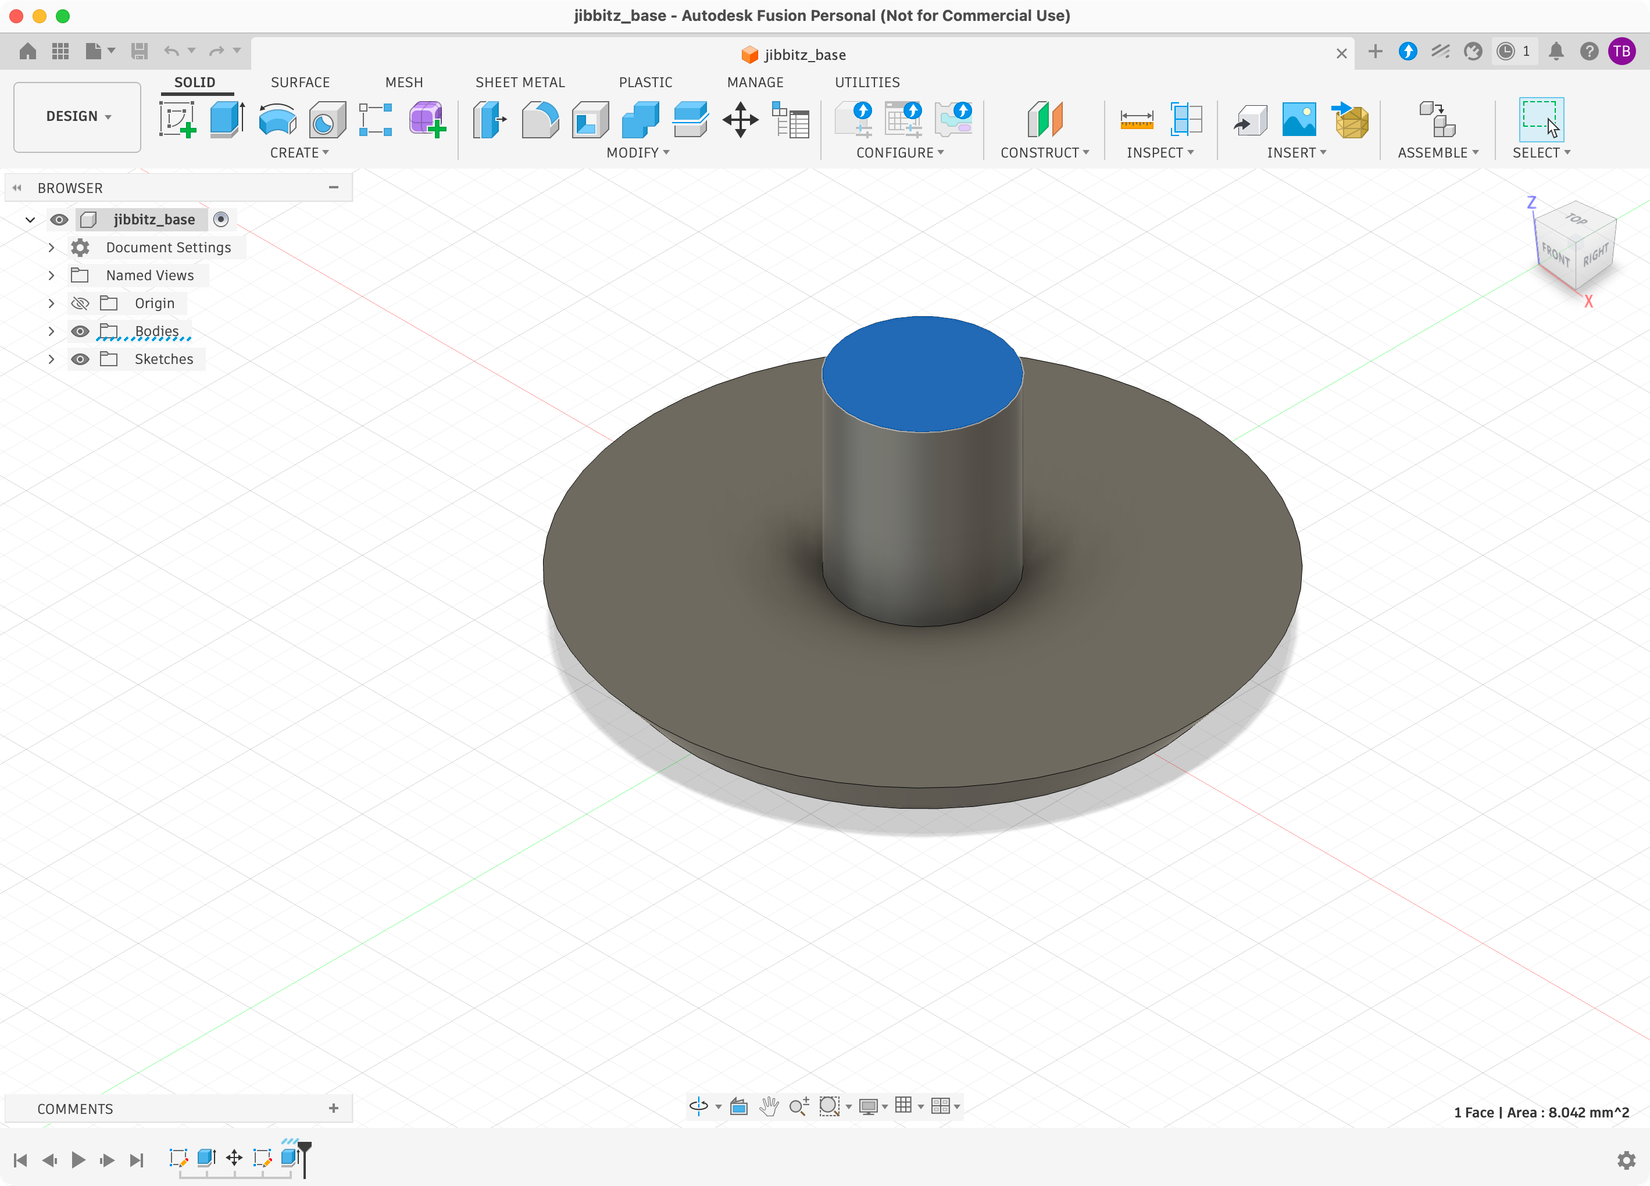1650x1186 pixels.
Task: Click the Insert Derive icon
Action: click(1250, 120)
